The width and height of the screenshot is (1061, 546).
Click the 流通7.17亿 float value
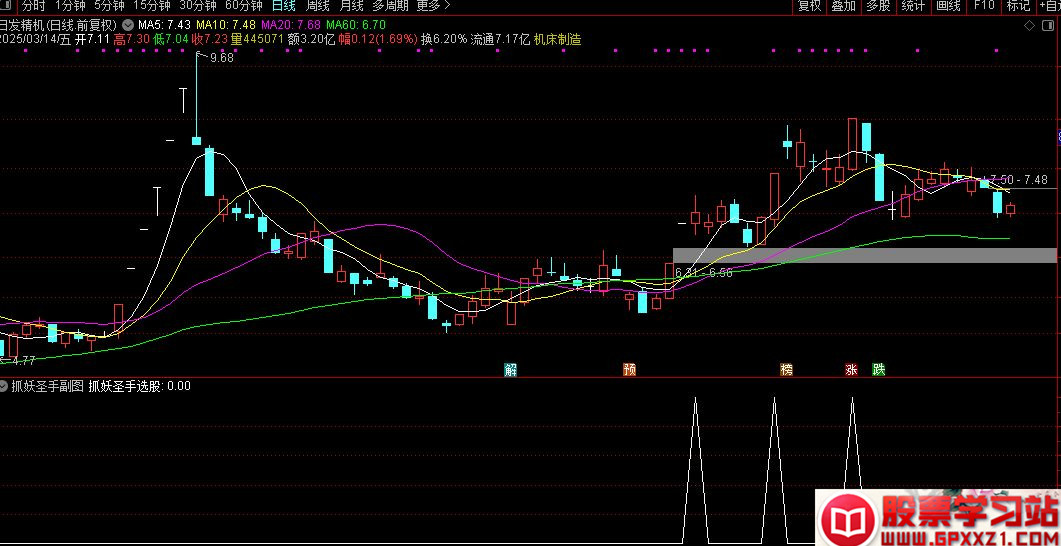click(x=500, y=39)
